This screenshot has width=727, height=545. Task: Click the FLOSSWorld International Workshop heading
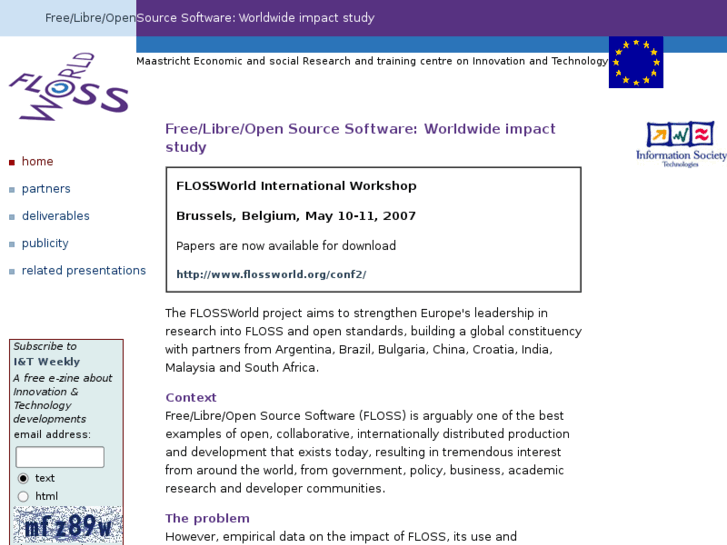click(x=296, y=186)
